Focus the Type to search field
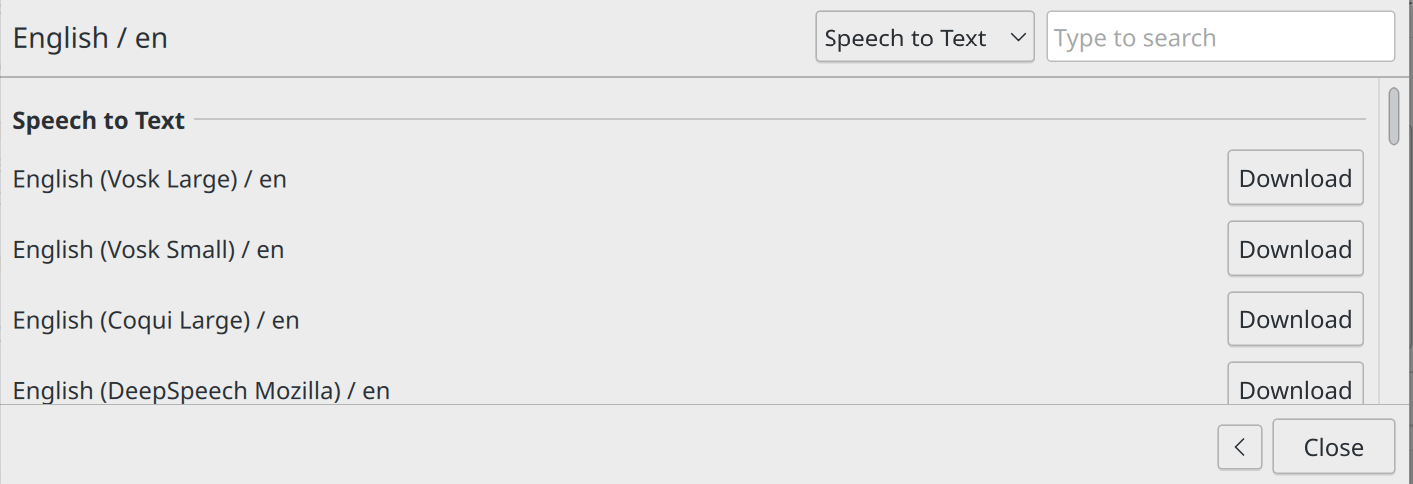 click(x=1220, y=37)
